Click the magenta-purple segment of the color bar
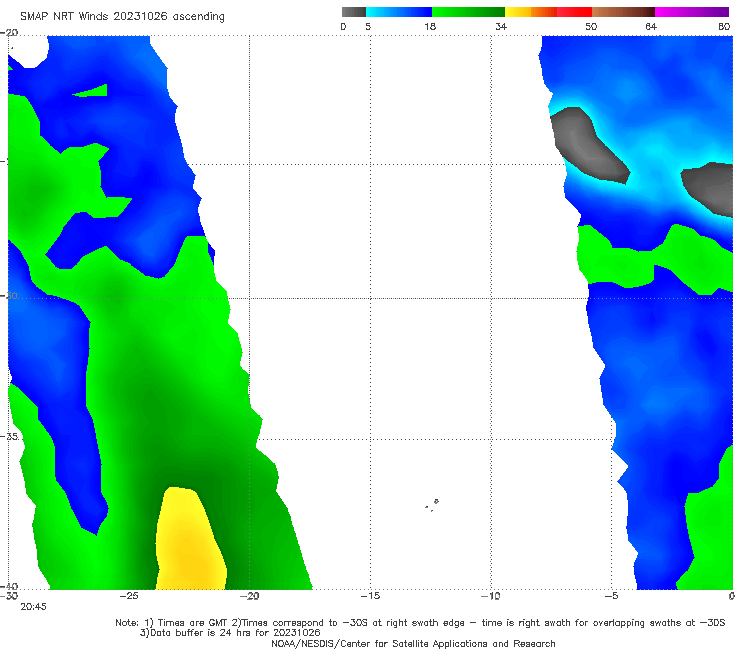Image resolution: width=740 pixels, height=650 pixels. (x=692, y=12)
